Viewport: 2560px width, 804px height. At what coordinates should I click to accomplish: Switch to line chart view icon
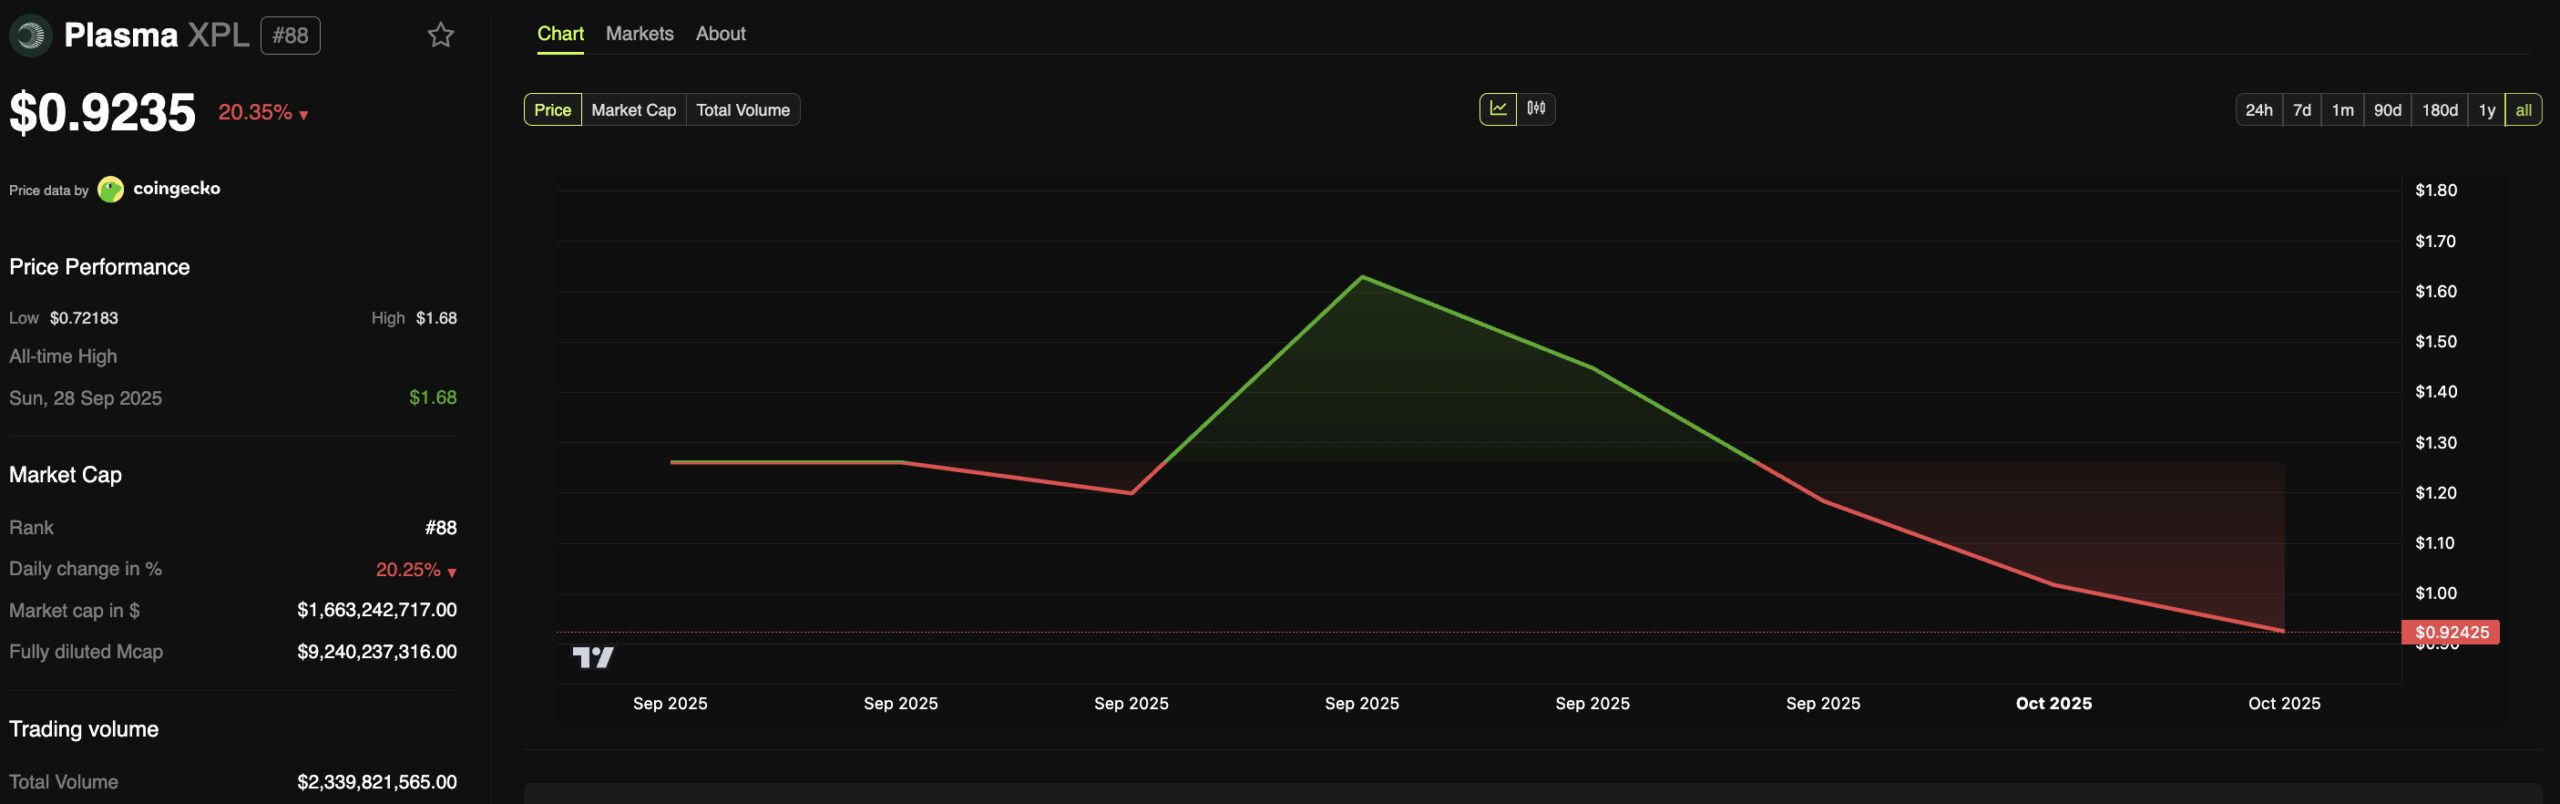click(x=1497, y=109)
